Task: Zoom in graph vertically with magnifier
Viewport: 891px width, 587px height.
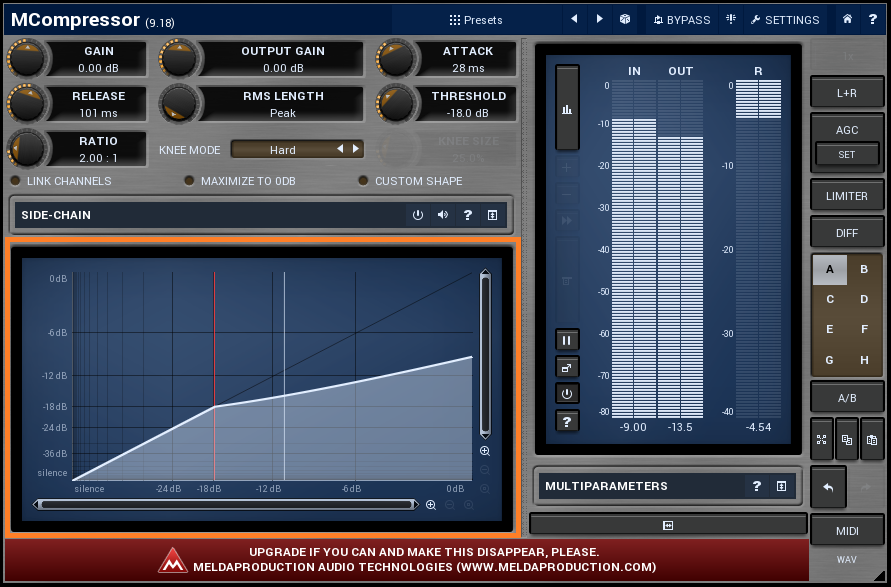Action: pyautogui.click(x=485, y=451)
